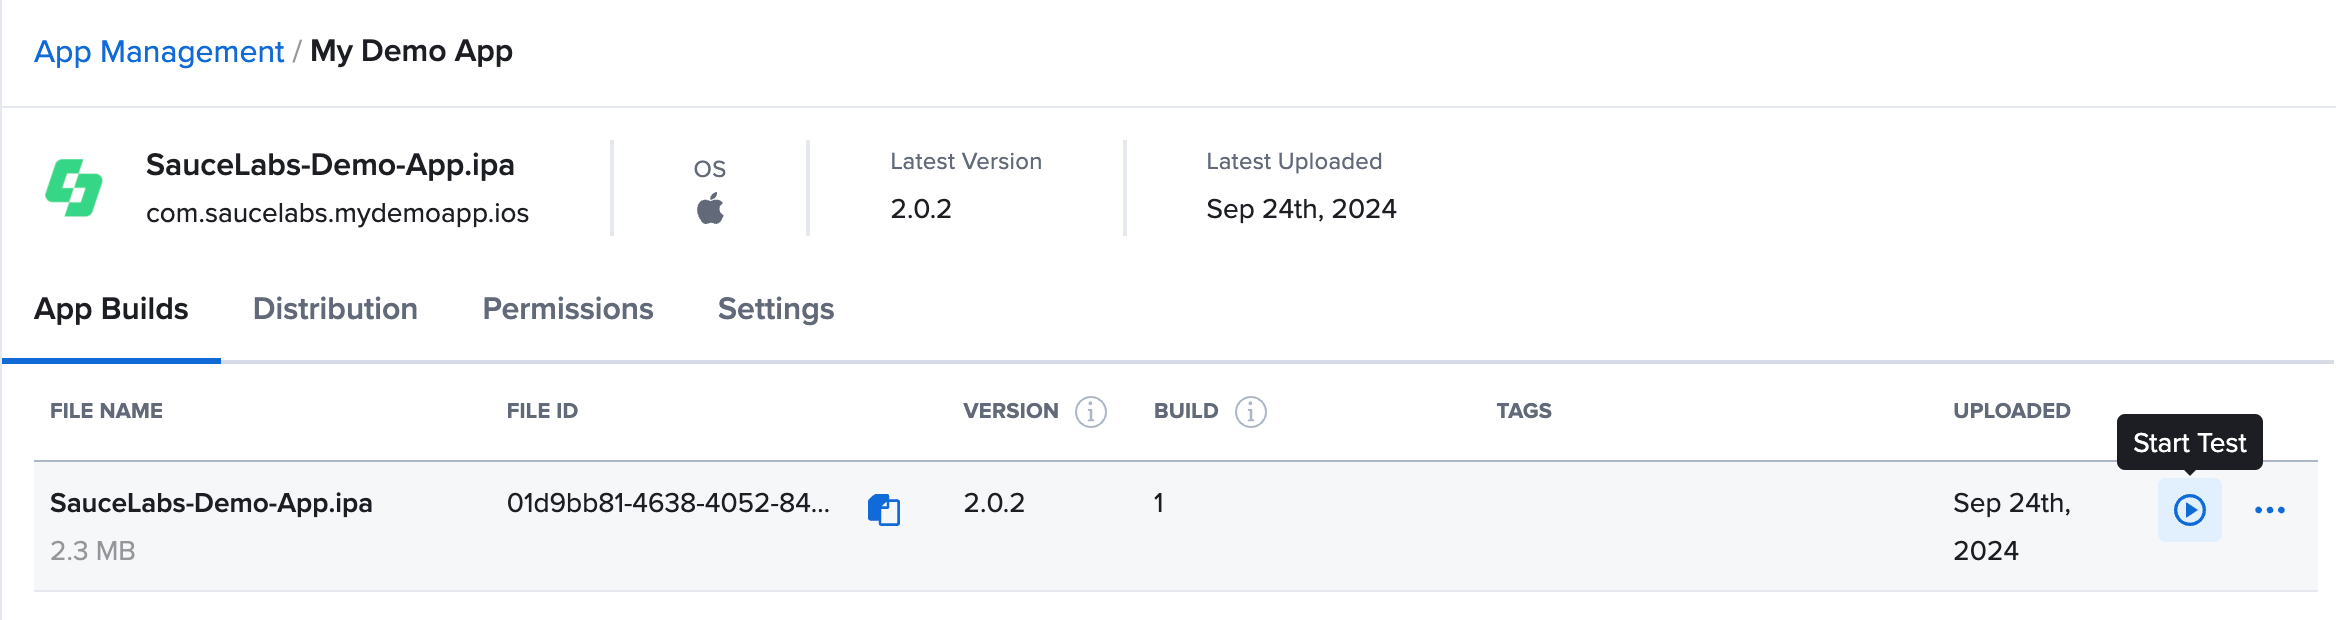Click the bundle ID com.saucelabs.mydemoapp.ios
The image size is (2336, 620).
(x=337, y=213)
